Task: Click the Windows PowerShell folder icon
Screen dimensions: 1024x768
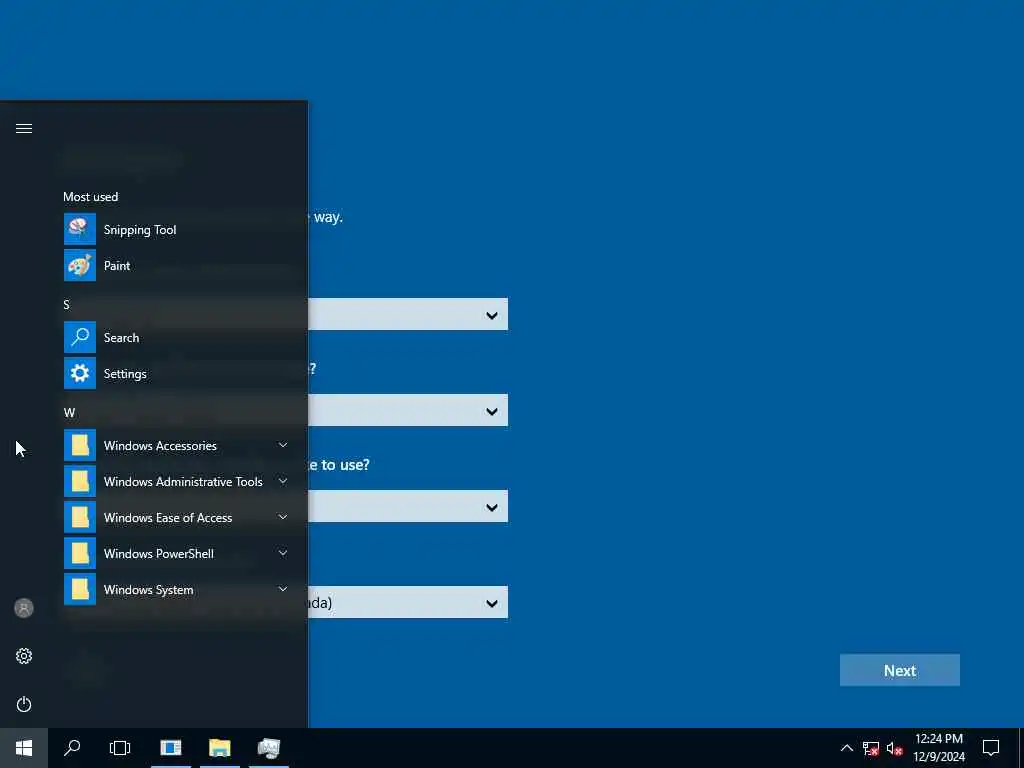Action: 80,552
